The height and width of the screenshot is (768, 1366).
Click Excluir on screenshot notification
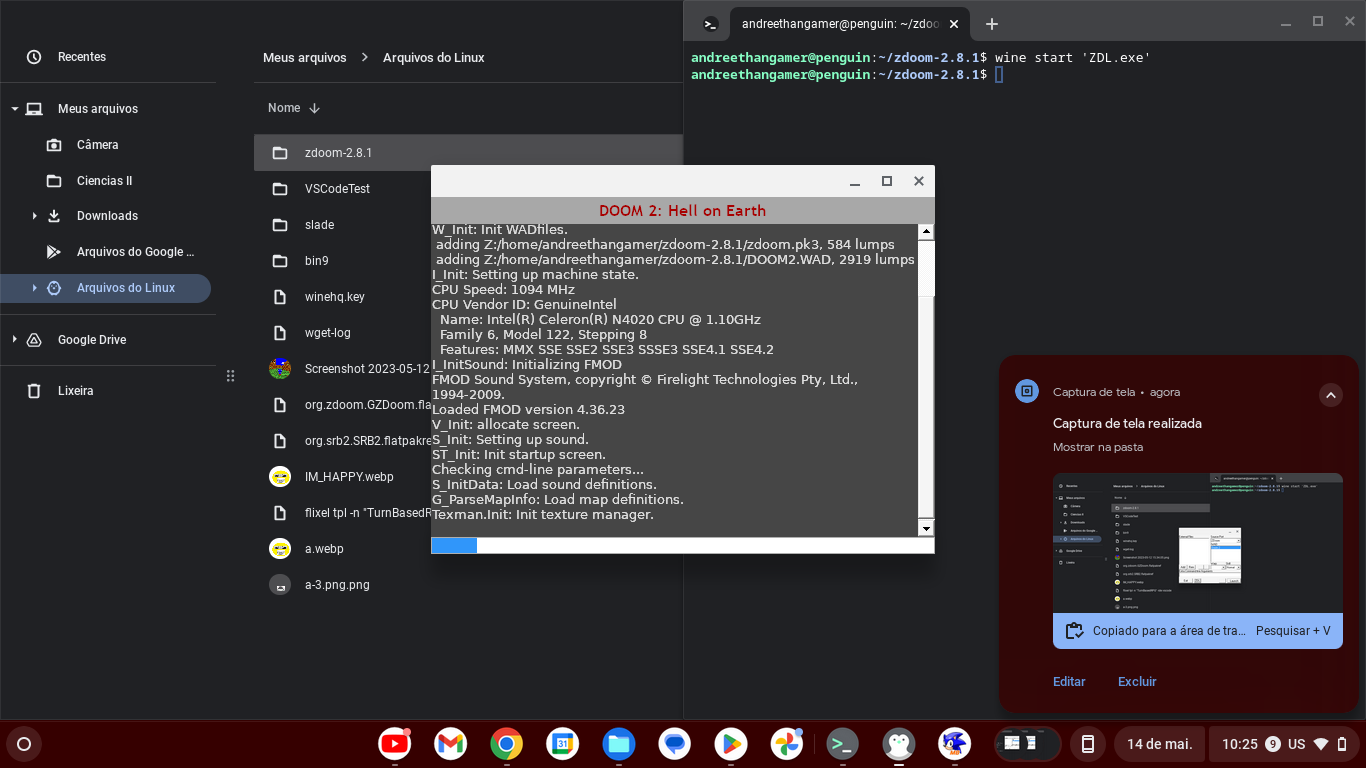pos(1137,682)
